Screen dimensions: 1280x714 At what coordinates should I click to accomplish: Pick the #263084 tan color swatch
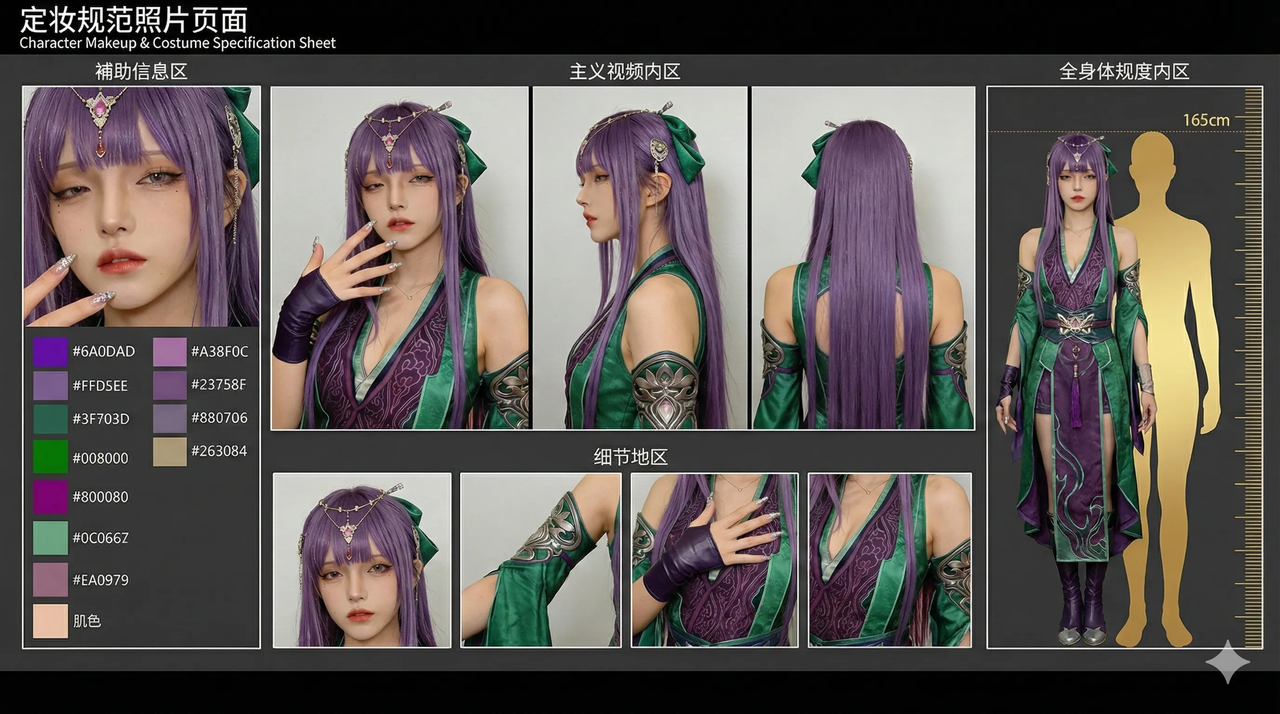tap(170, 451)
